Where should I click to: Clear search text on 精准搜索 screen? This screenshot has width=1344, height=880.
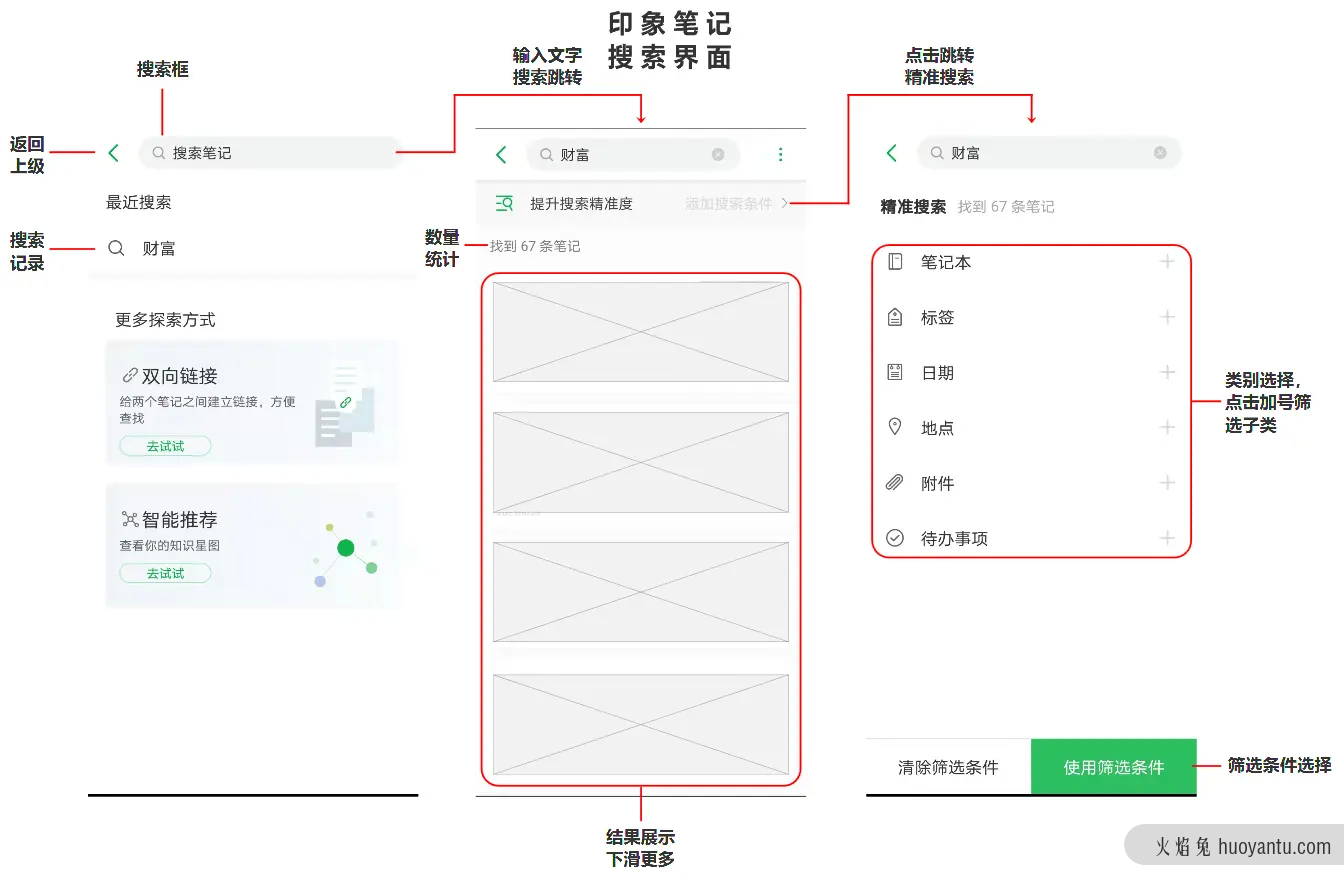[x=1160, y=153]
